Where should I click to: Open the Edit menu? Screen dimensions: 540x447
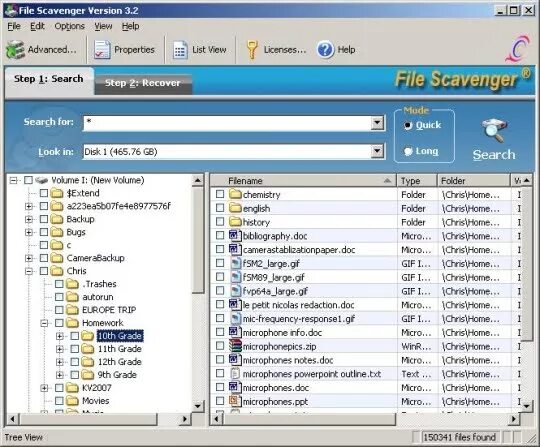click(37, 27)
